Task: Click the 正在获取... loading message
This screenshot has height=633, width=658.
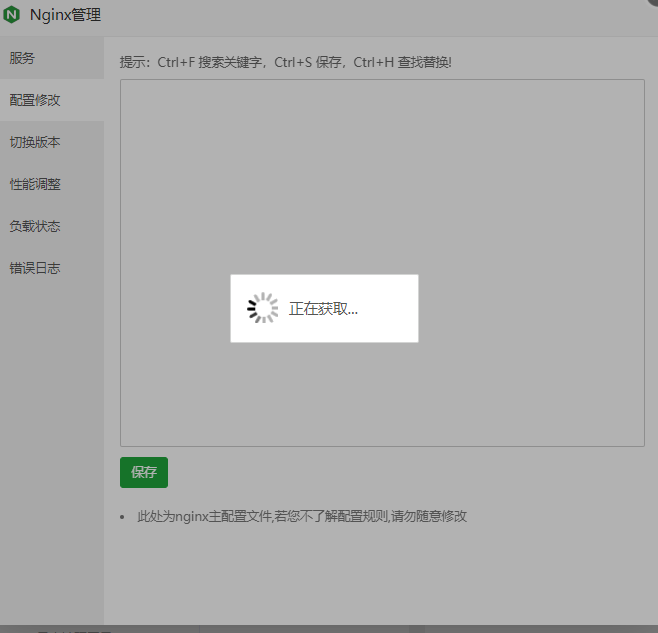Action: tap(323, 309)
